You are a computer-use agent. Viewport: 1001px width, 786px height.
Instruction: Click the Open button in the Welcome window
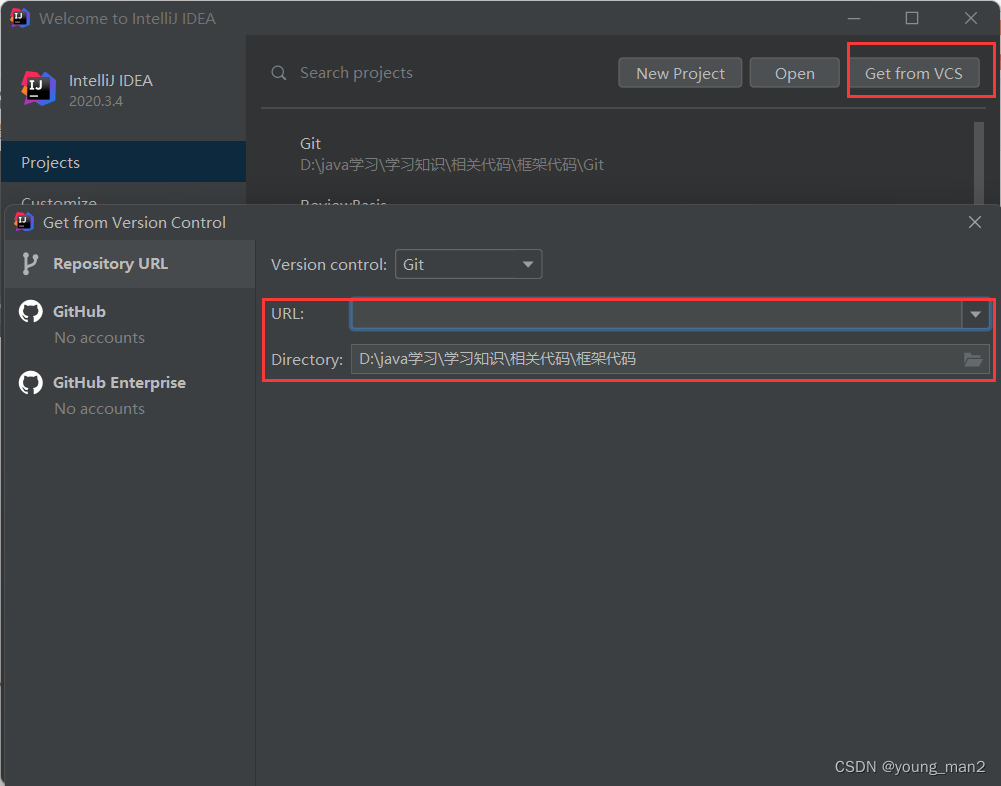(x=794, y=73)
